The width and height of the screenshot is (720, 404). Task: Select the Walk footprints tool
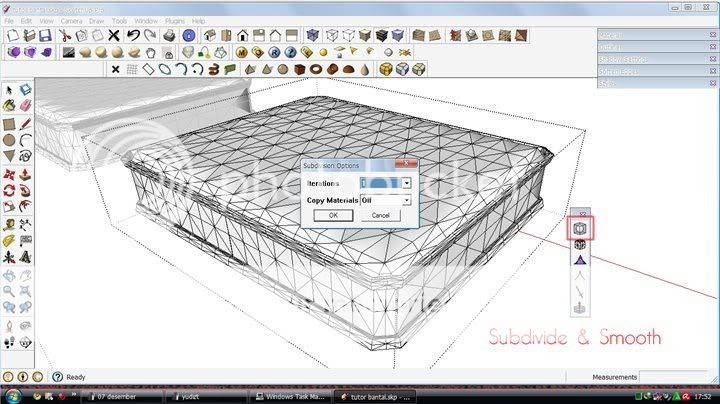(9, 342)
